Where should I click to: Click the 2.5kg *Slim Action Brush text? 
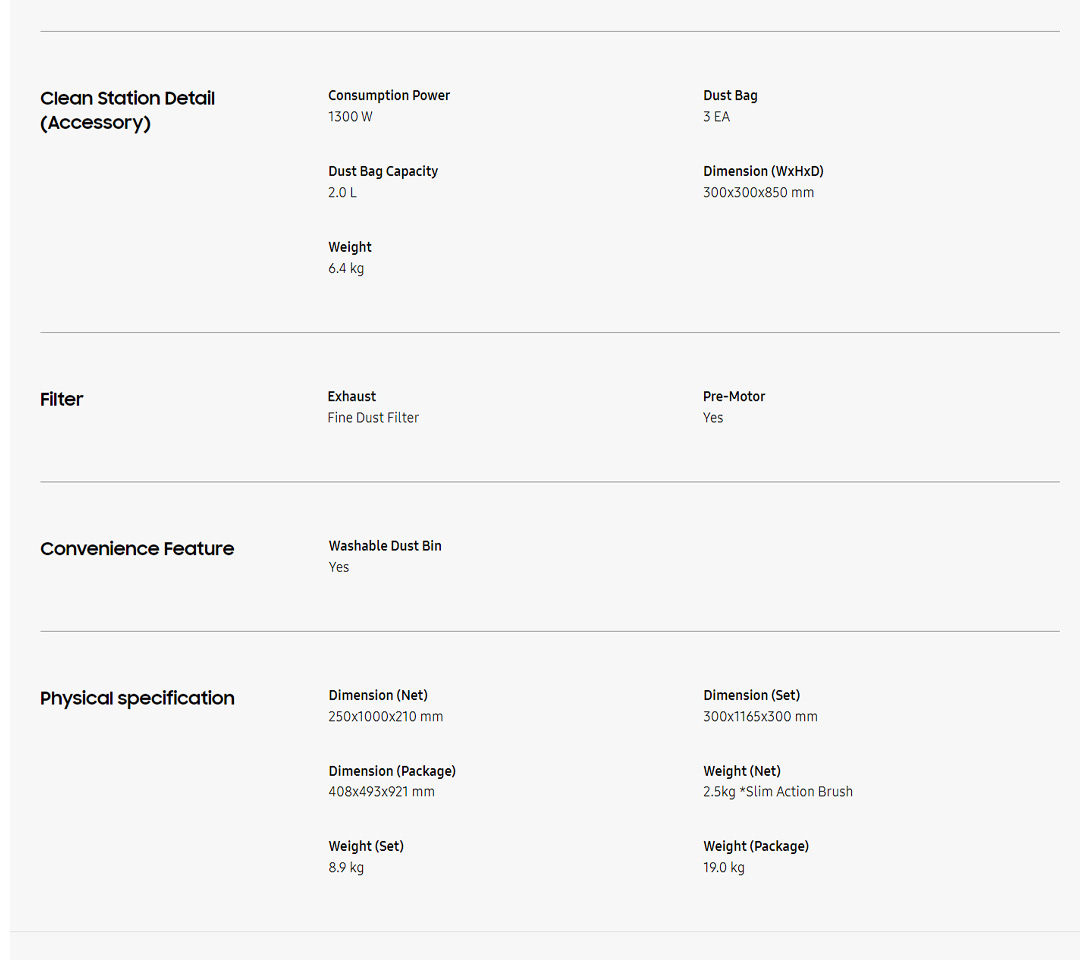(x=778, y=792)
